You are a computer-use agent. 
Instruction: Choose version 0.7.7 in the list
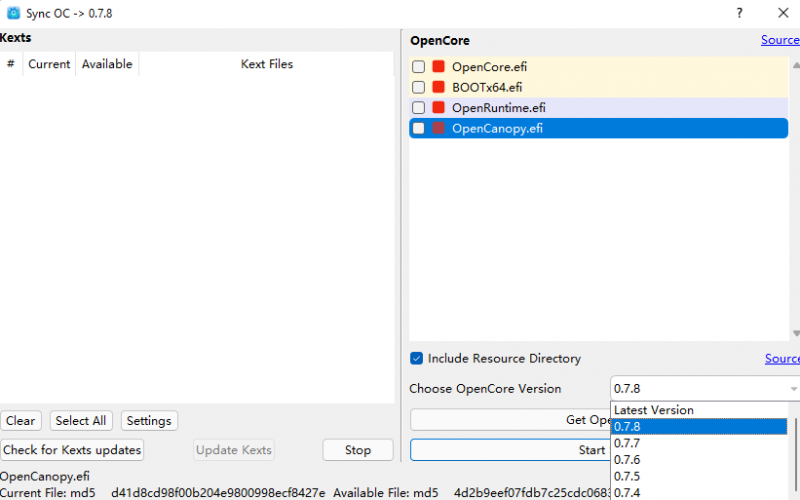click(x=699, y=443)
